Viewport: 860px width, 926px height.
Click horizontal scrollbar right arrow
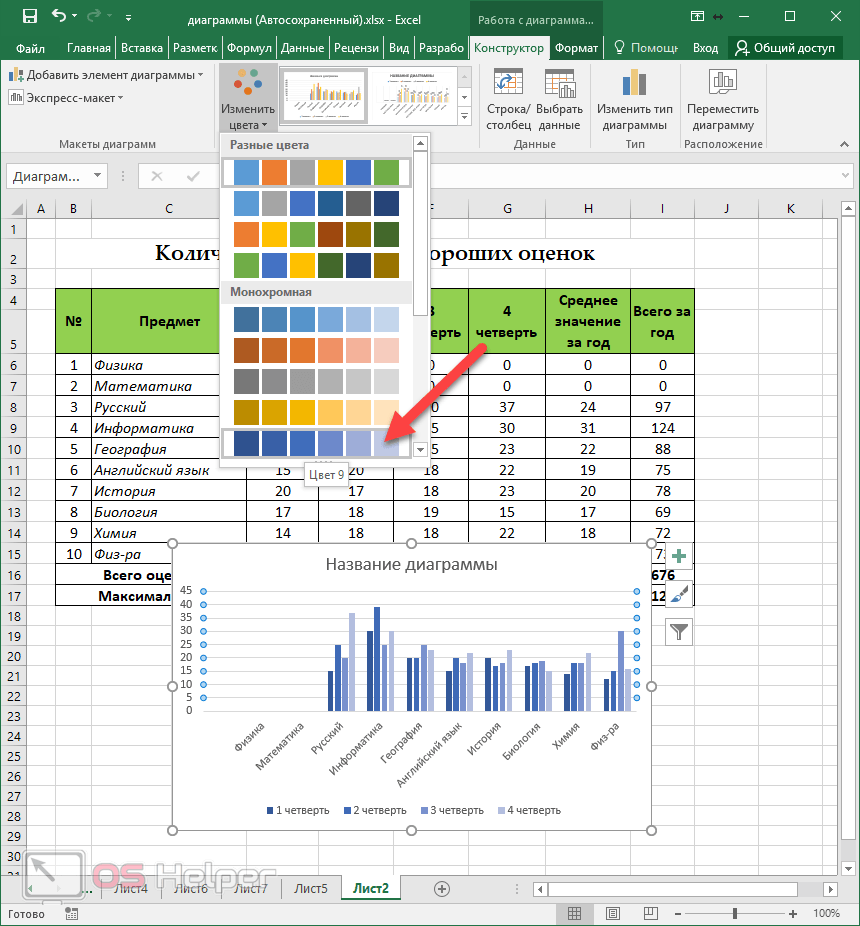pos(830,889)
